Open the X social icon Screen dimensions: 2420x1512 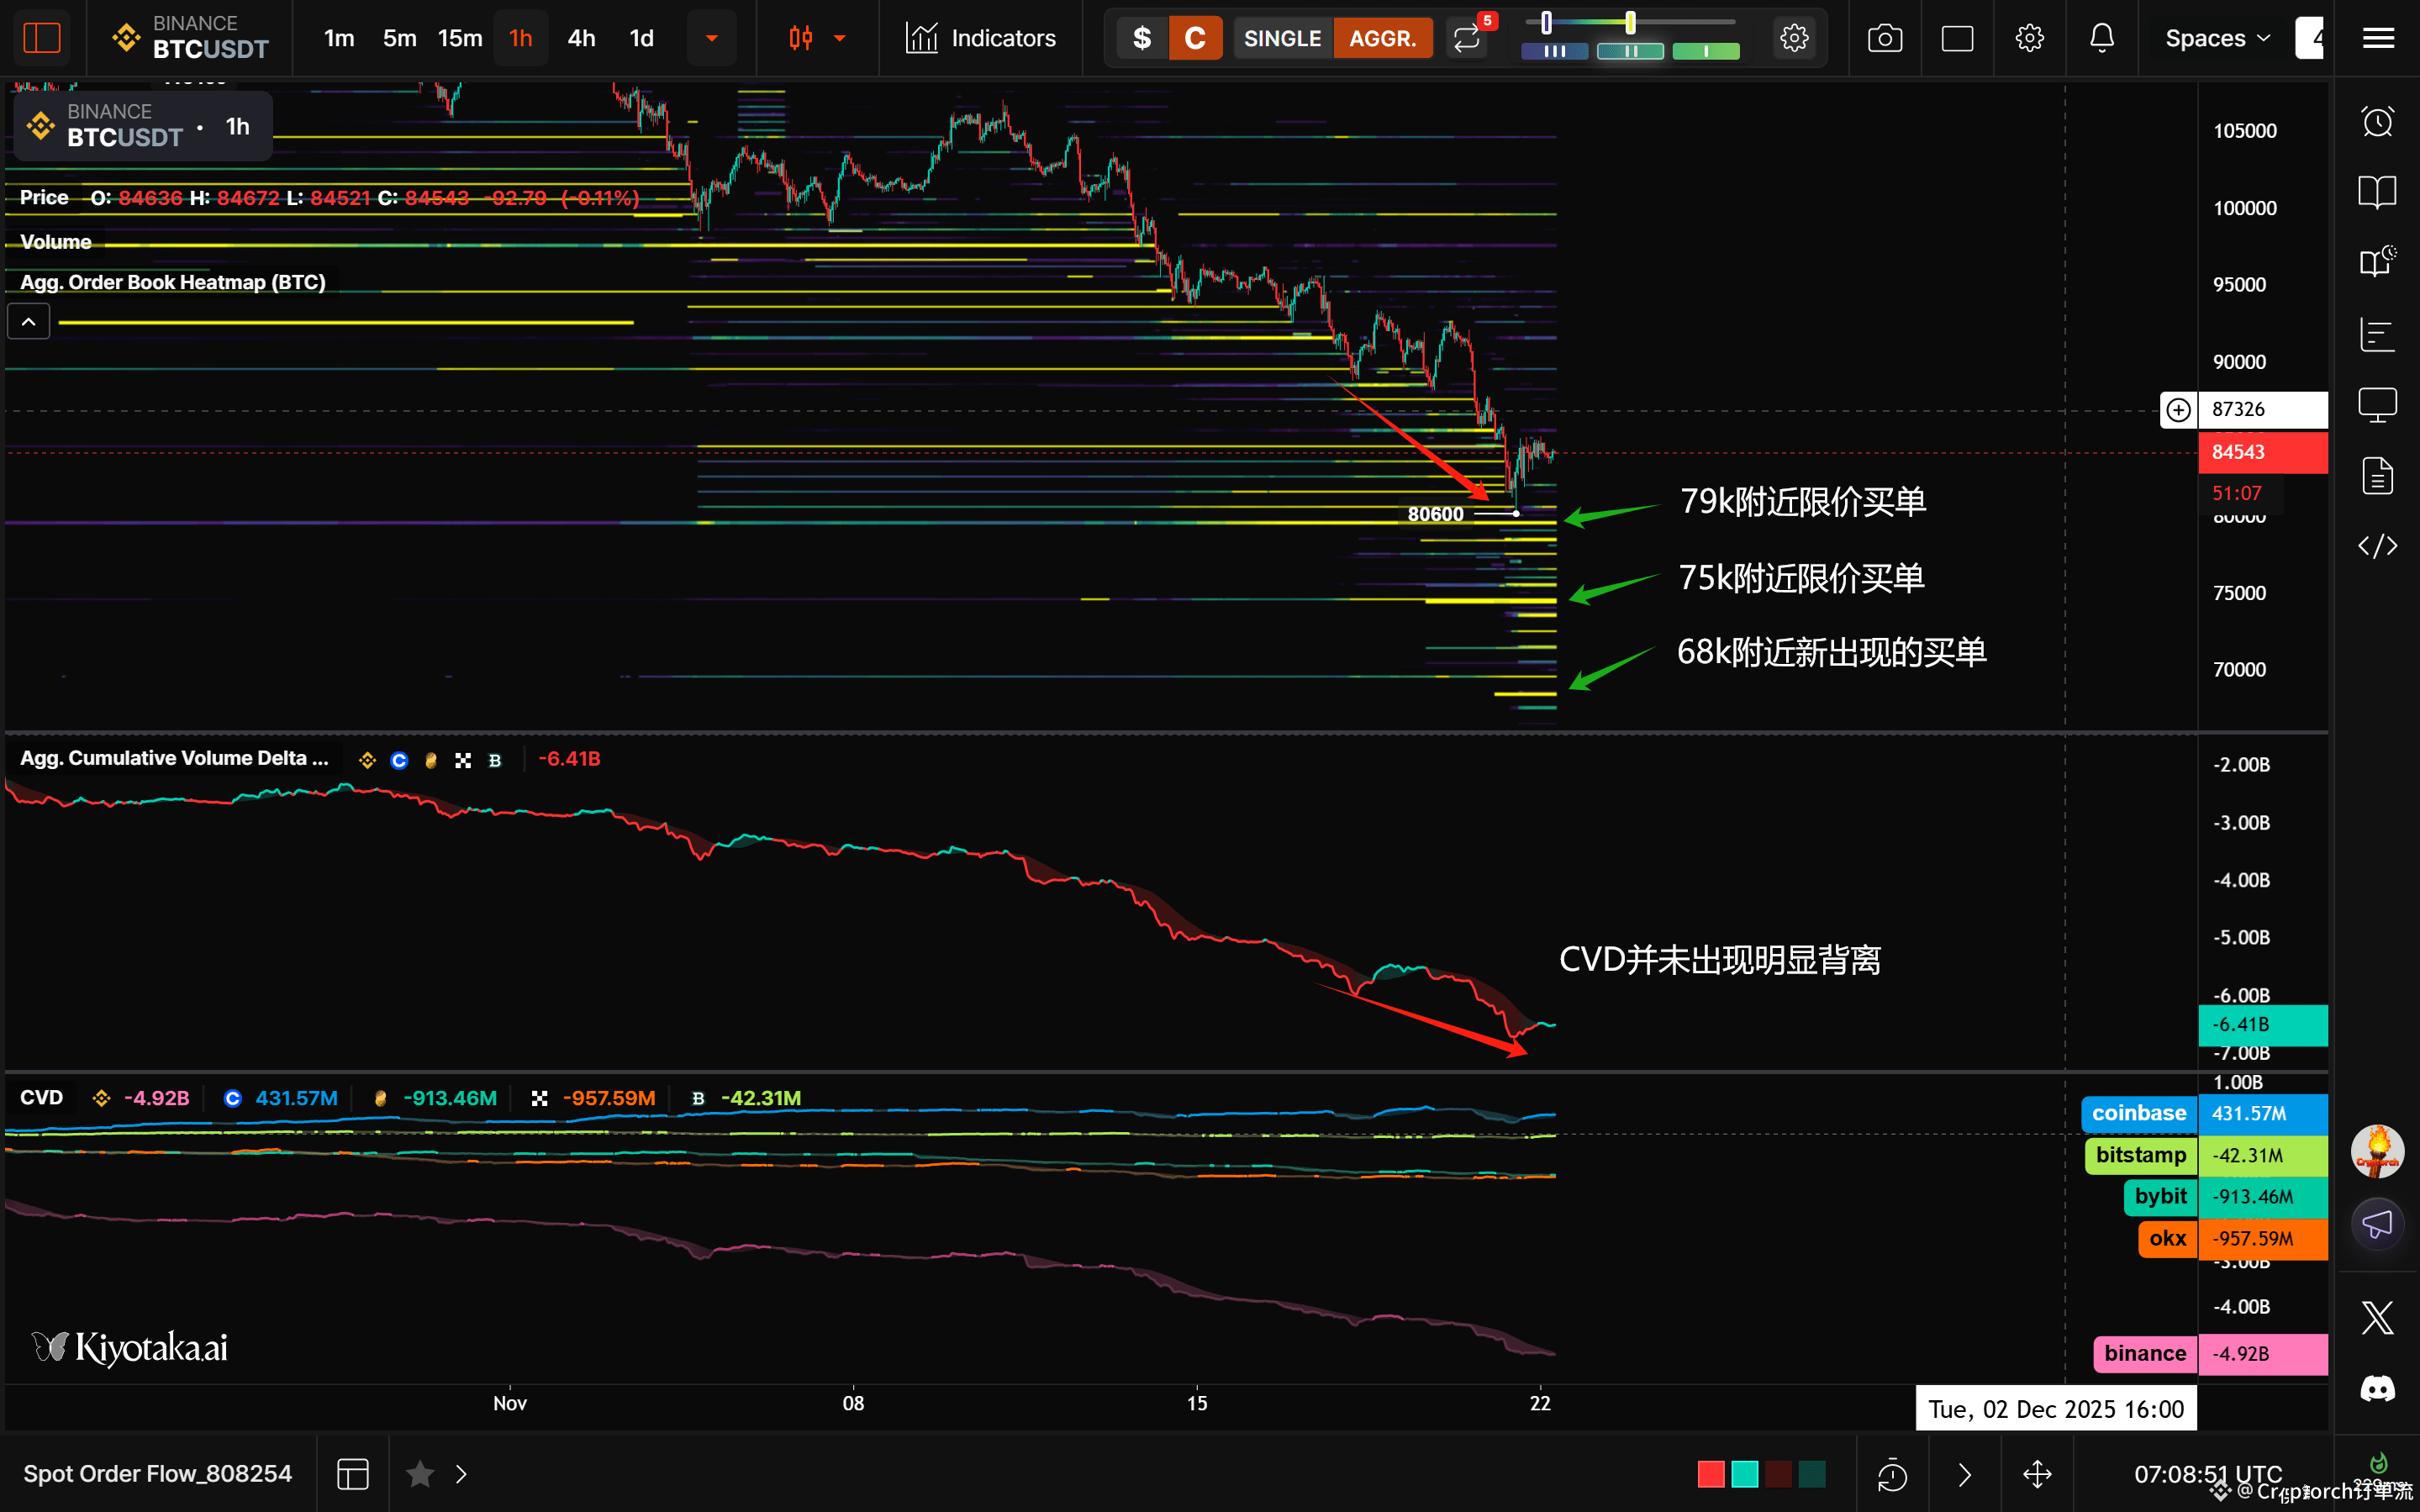pyautogui.click(x=2377, y=1317)
